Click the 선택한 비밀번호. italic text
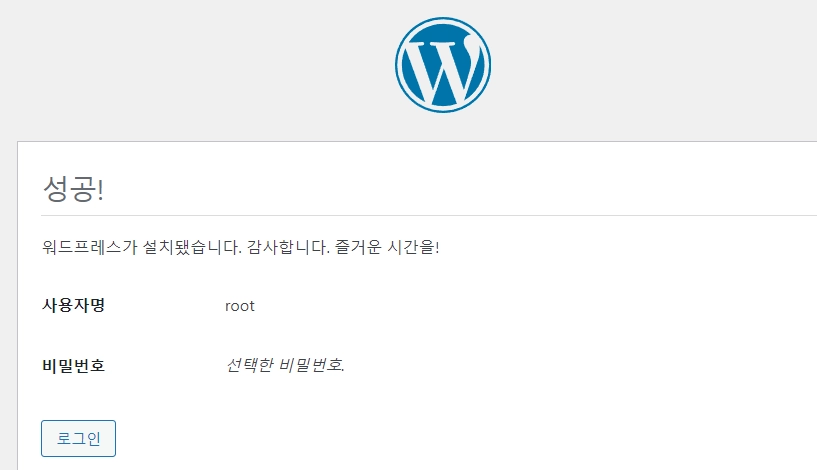 point(285,365)
